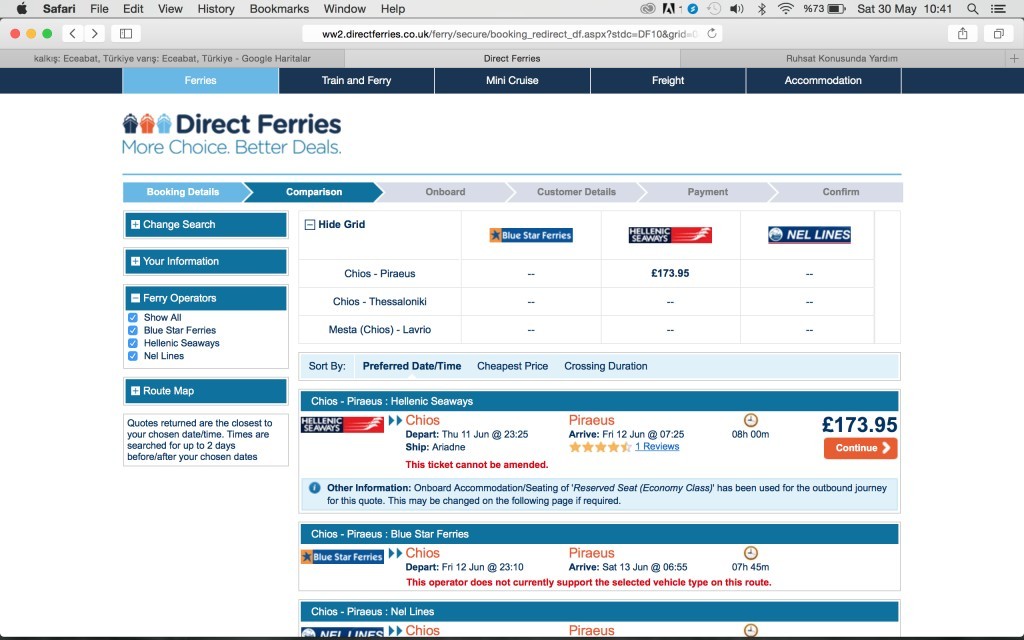This screenshot has width=1024, height=640.
Task: Click the Direct Ferries logo
Action: (x=231, y=133)
